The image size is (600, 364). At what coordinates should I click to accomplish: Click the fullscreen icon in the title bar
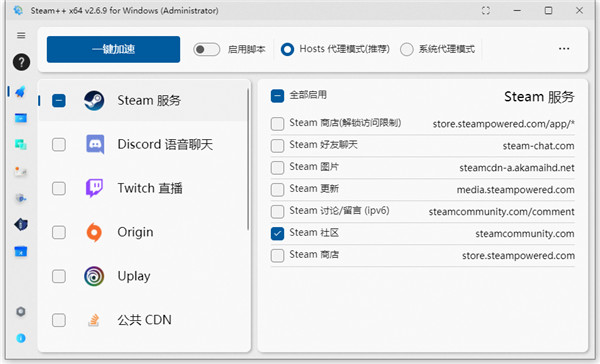[486, 11]
